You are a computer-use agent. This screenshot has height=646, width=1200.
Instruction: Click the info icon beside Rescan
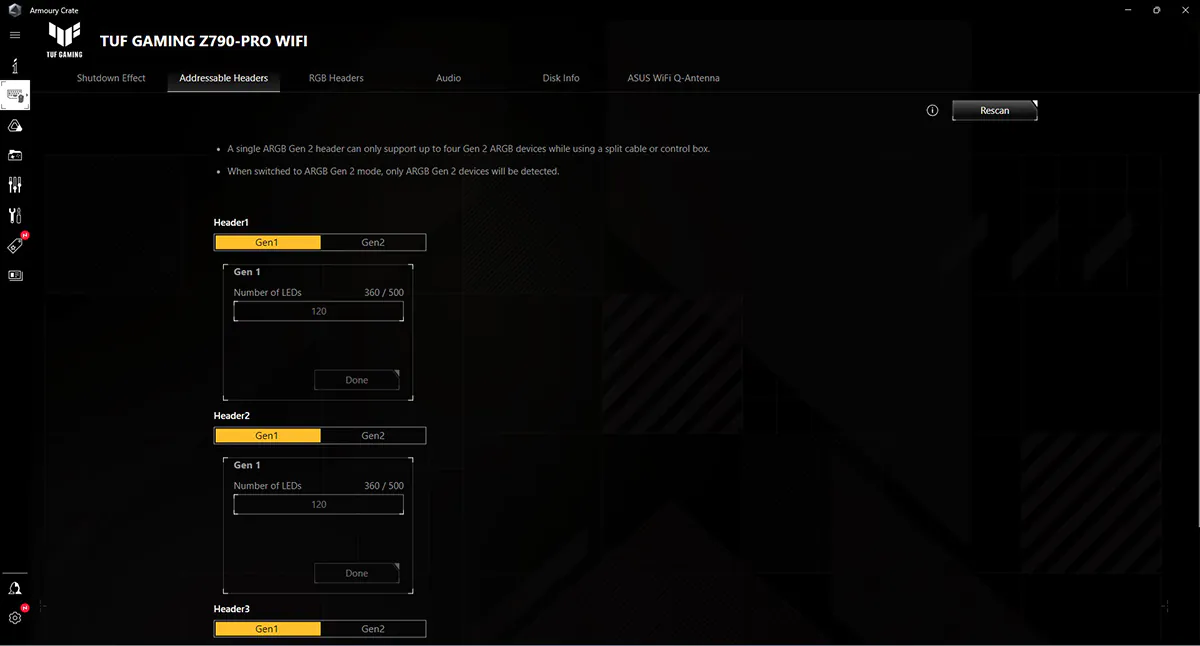point(932,110)
